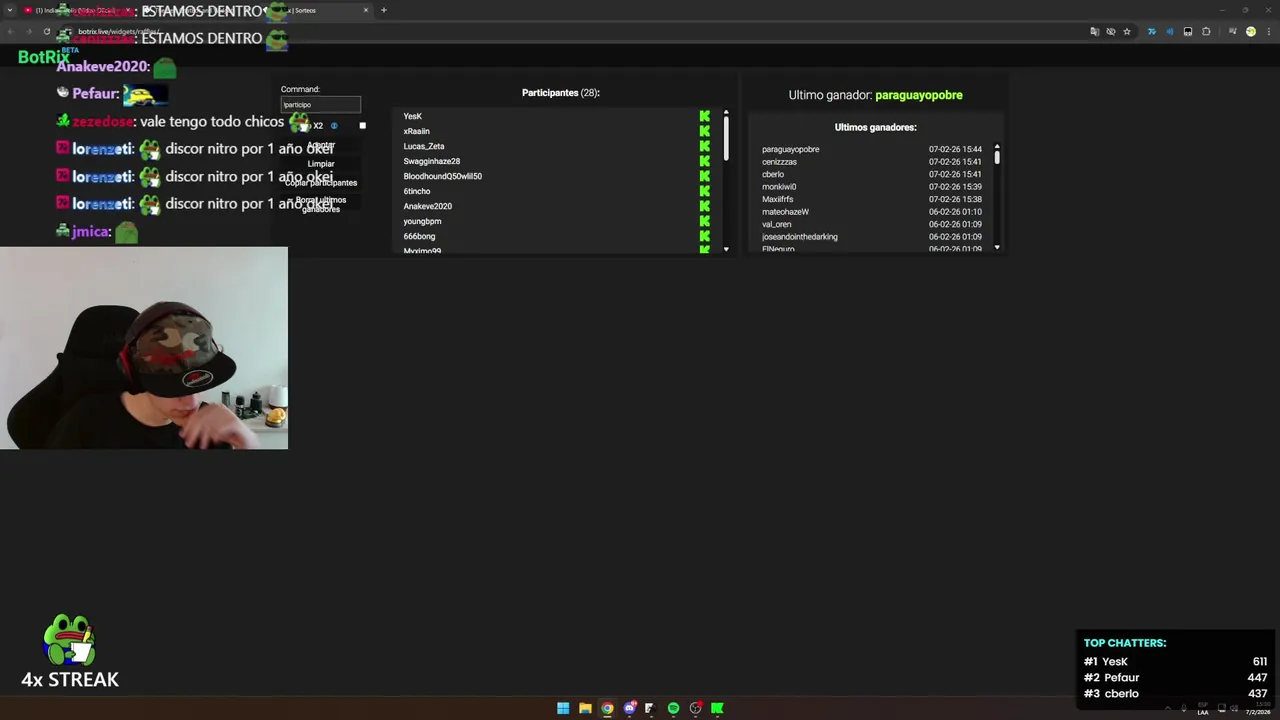1280x720 pixels.
Task: Click the taskbar clock and date
Action: [x=1258, y=708]
